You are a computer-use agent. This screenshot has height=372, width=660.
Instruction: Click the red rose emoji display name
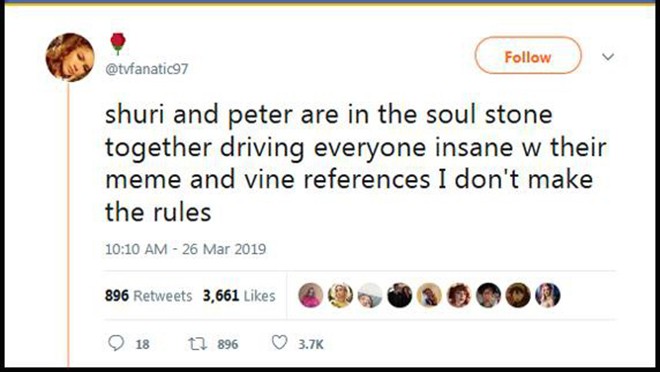coord(118,44)
